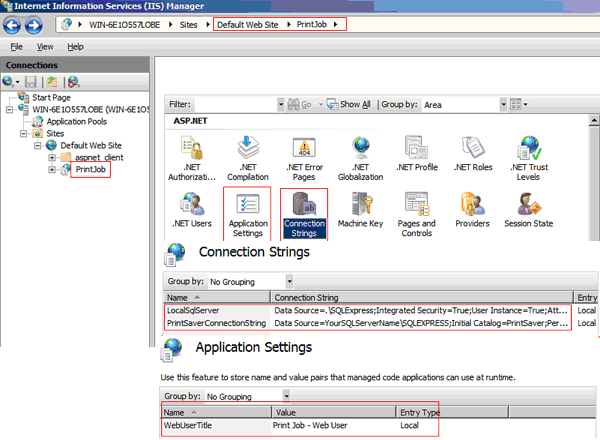Click the Delete Connection icon
This screenshot has width=600, height=440.
click(73, 81)
